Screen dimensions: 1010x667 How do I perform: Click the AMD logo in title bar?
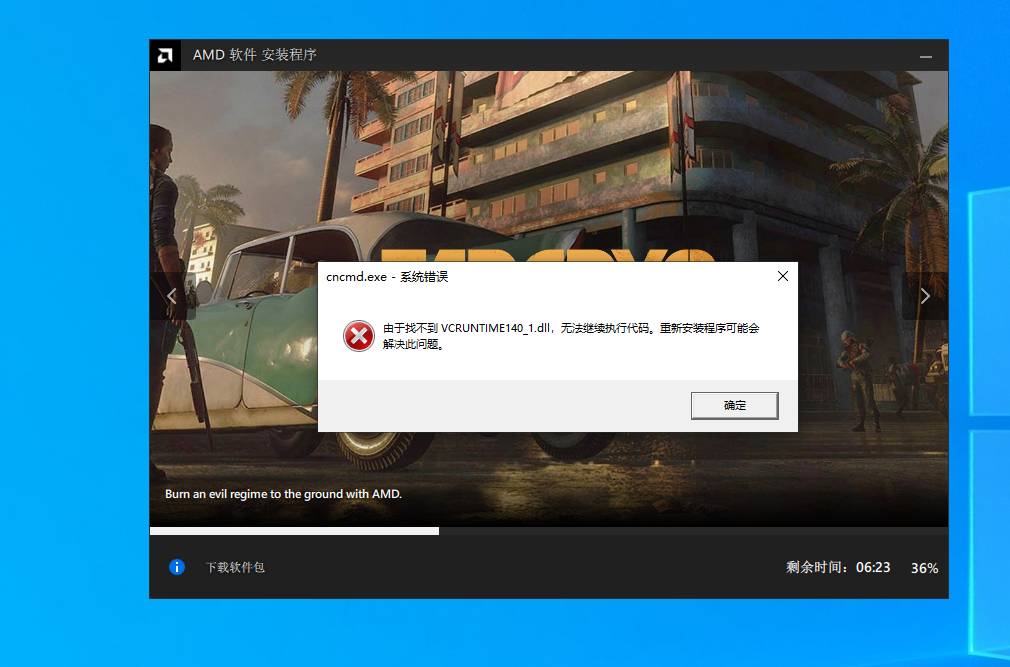point(165,55)
